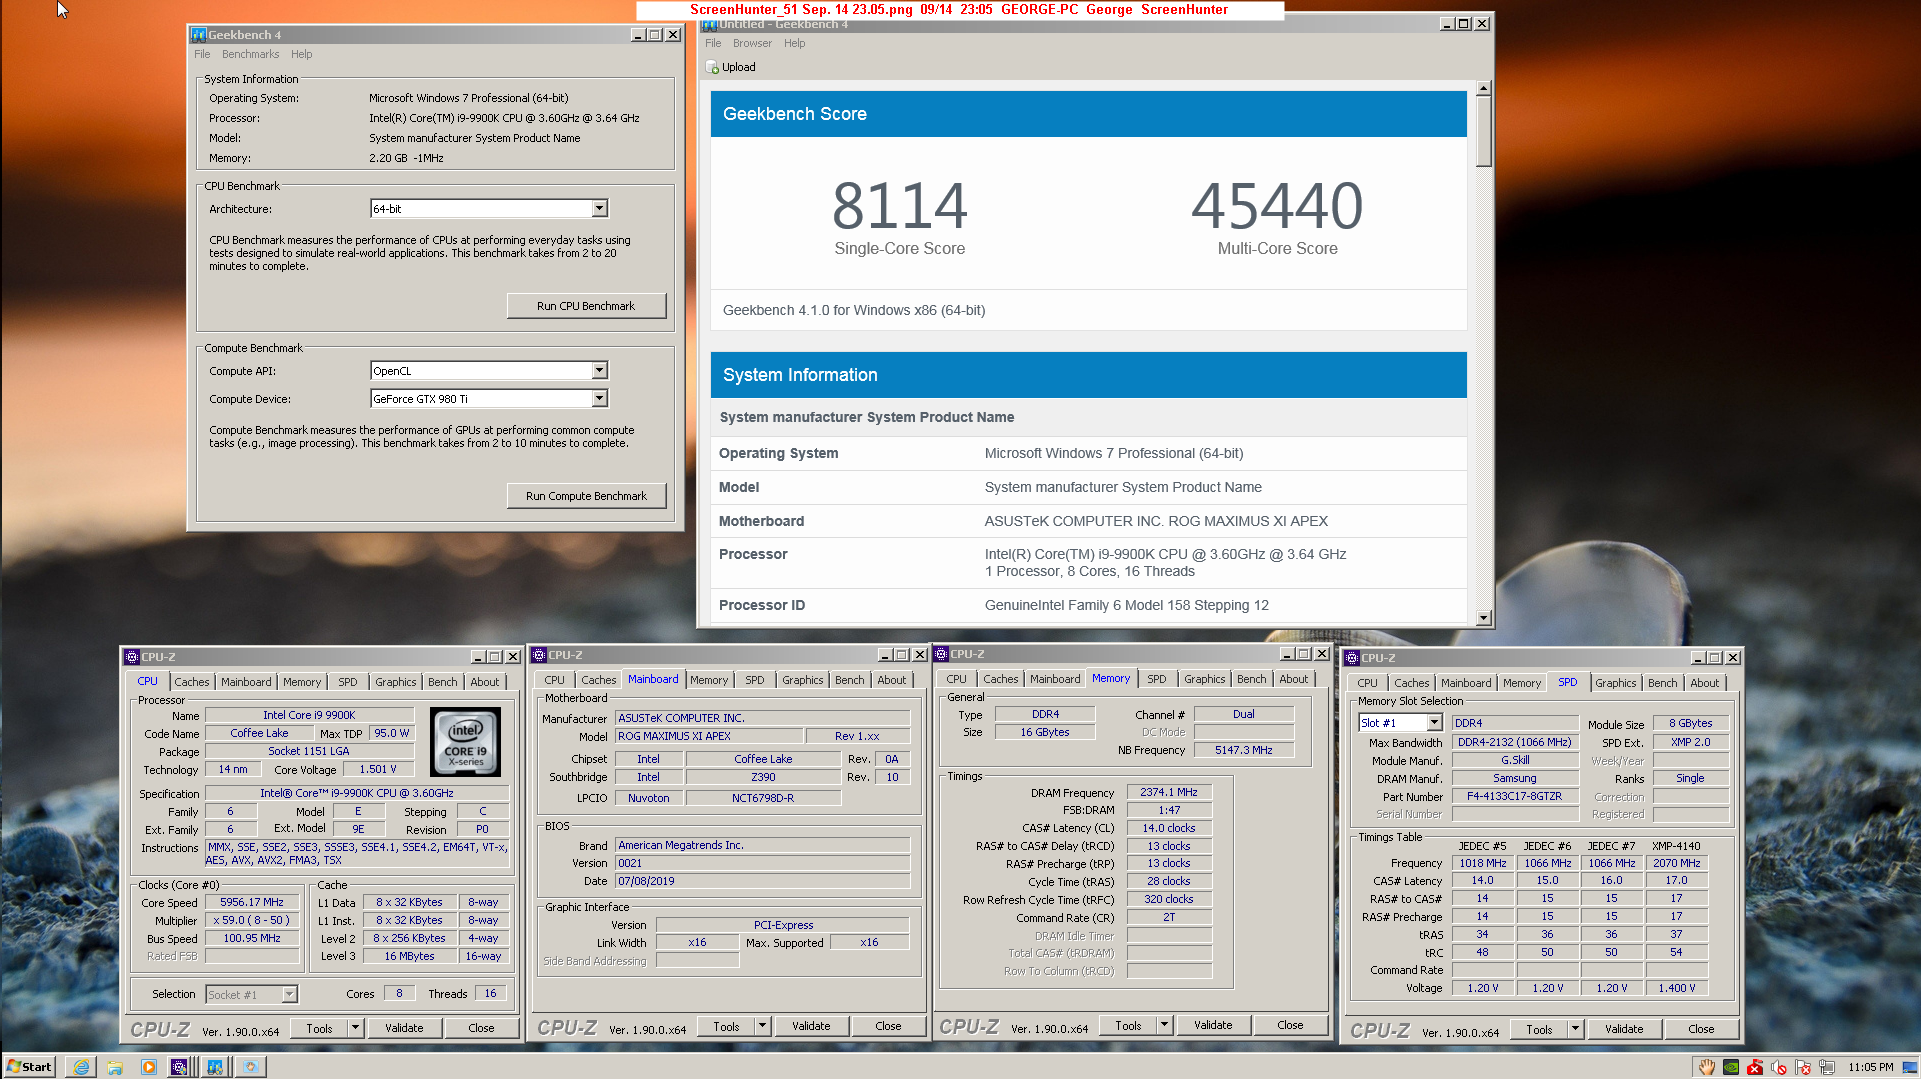Click scroll-up arrow in Geekbench results
The image size is (1921, 1079).
point(1484,88)
